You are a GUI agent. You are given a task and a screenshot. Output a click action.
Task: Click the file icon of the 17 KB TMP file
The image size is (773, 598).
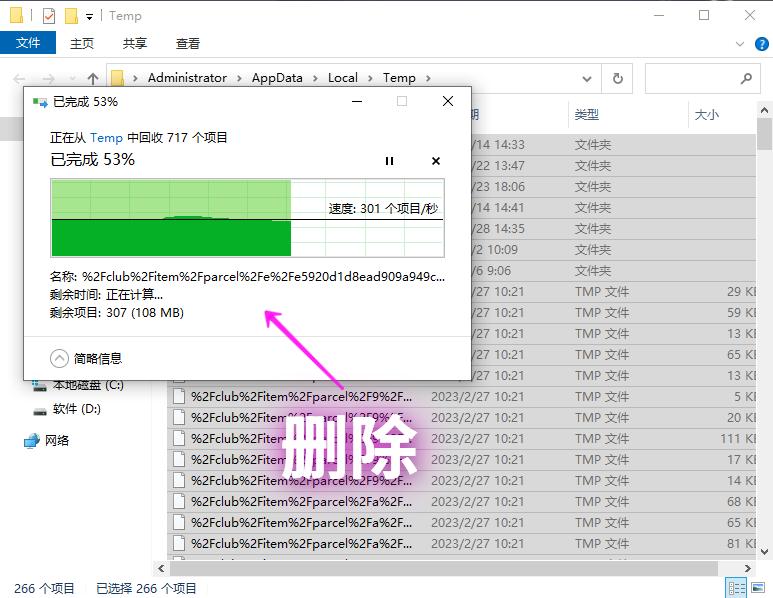coord(179,459)
